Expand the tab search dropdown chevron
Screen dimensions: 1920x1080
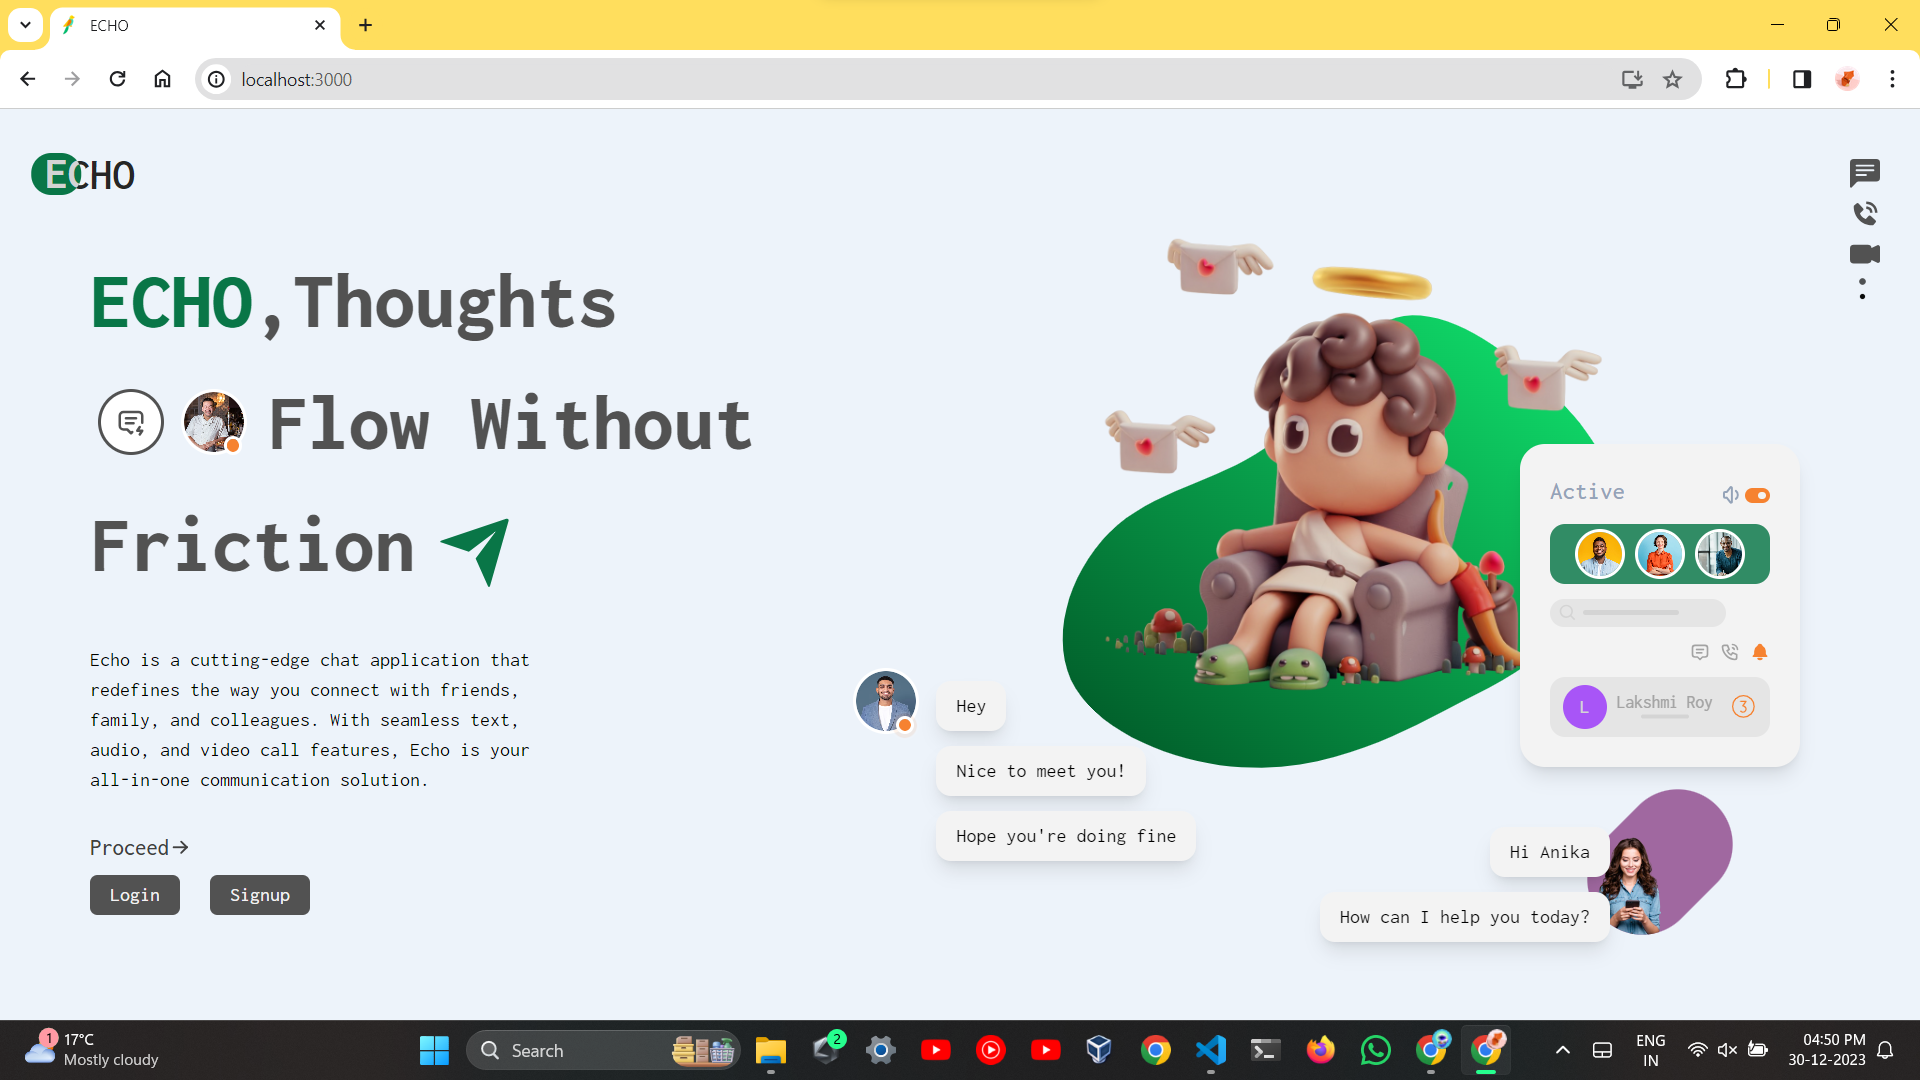click(25, 25)
